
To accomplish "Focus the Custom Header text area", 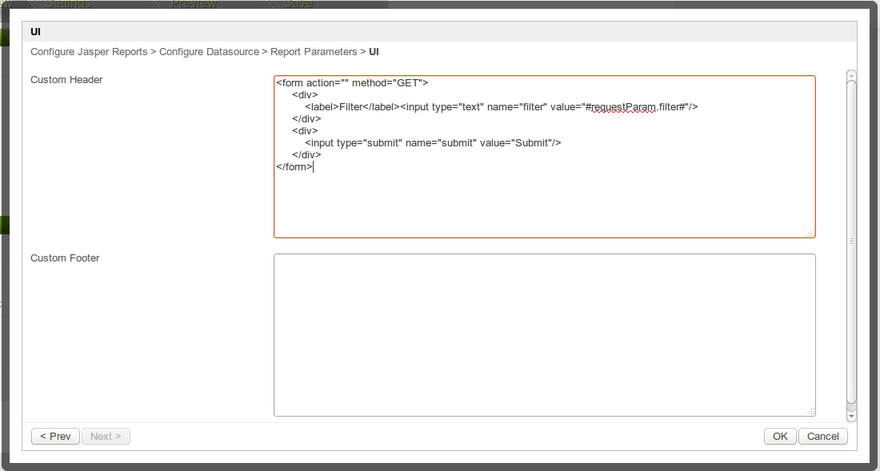I will pyautogui.click(x=544, y=200).
